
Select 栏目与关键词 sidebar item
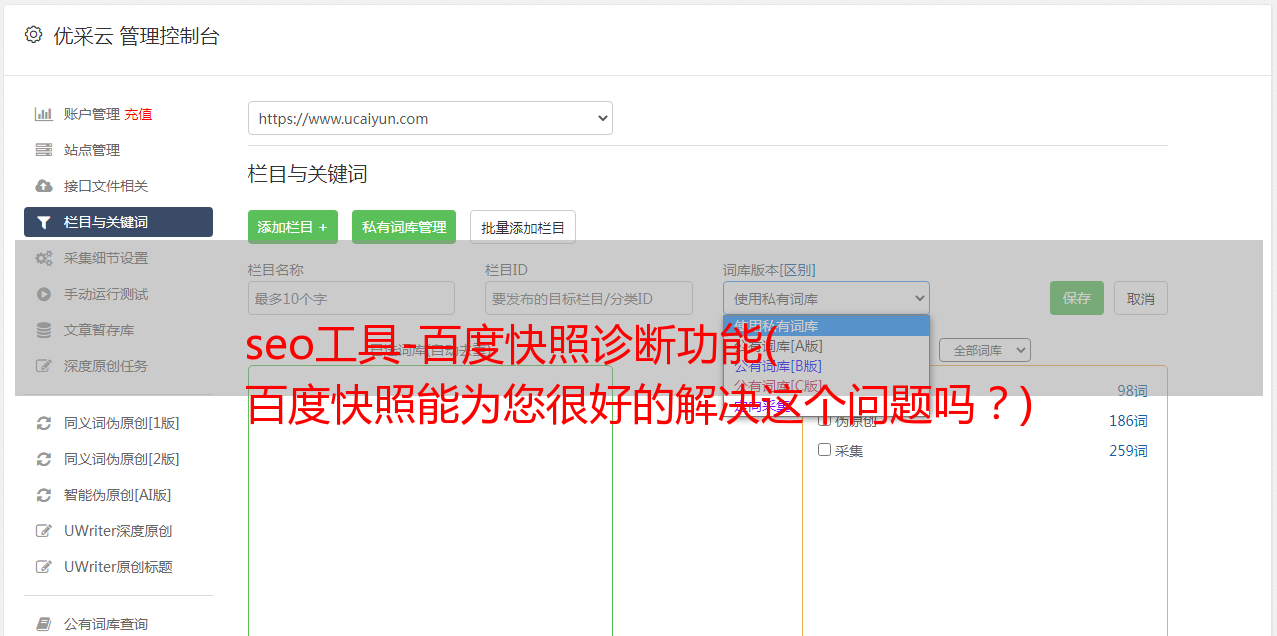(118, 222)
